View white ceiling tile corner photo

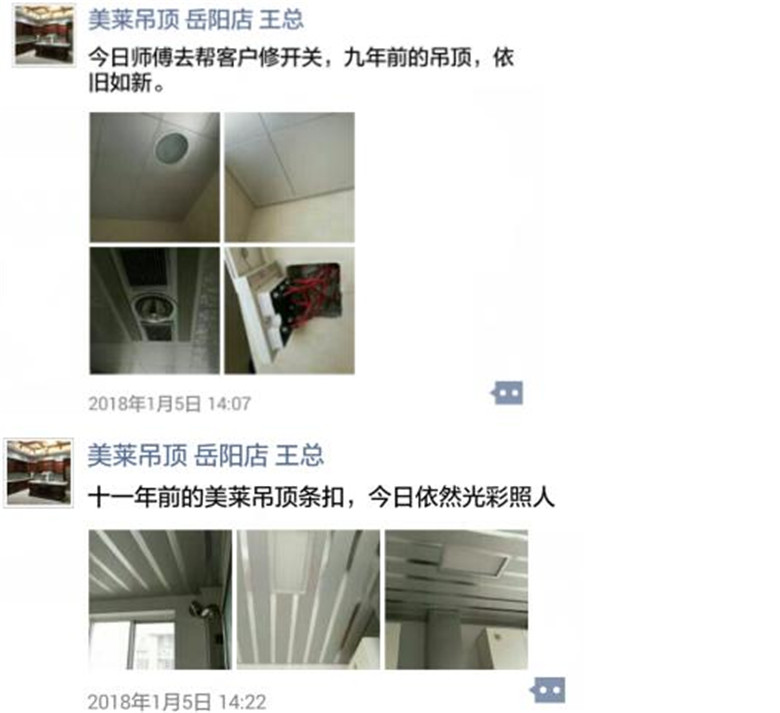tap(290, 177)
